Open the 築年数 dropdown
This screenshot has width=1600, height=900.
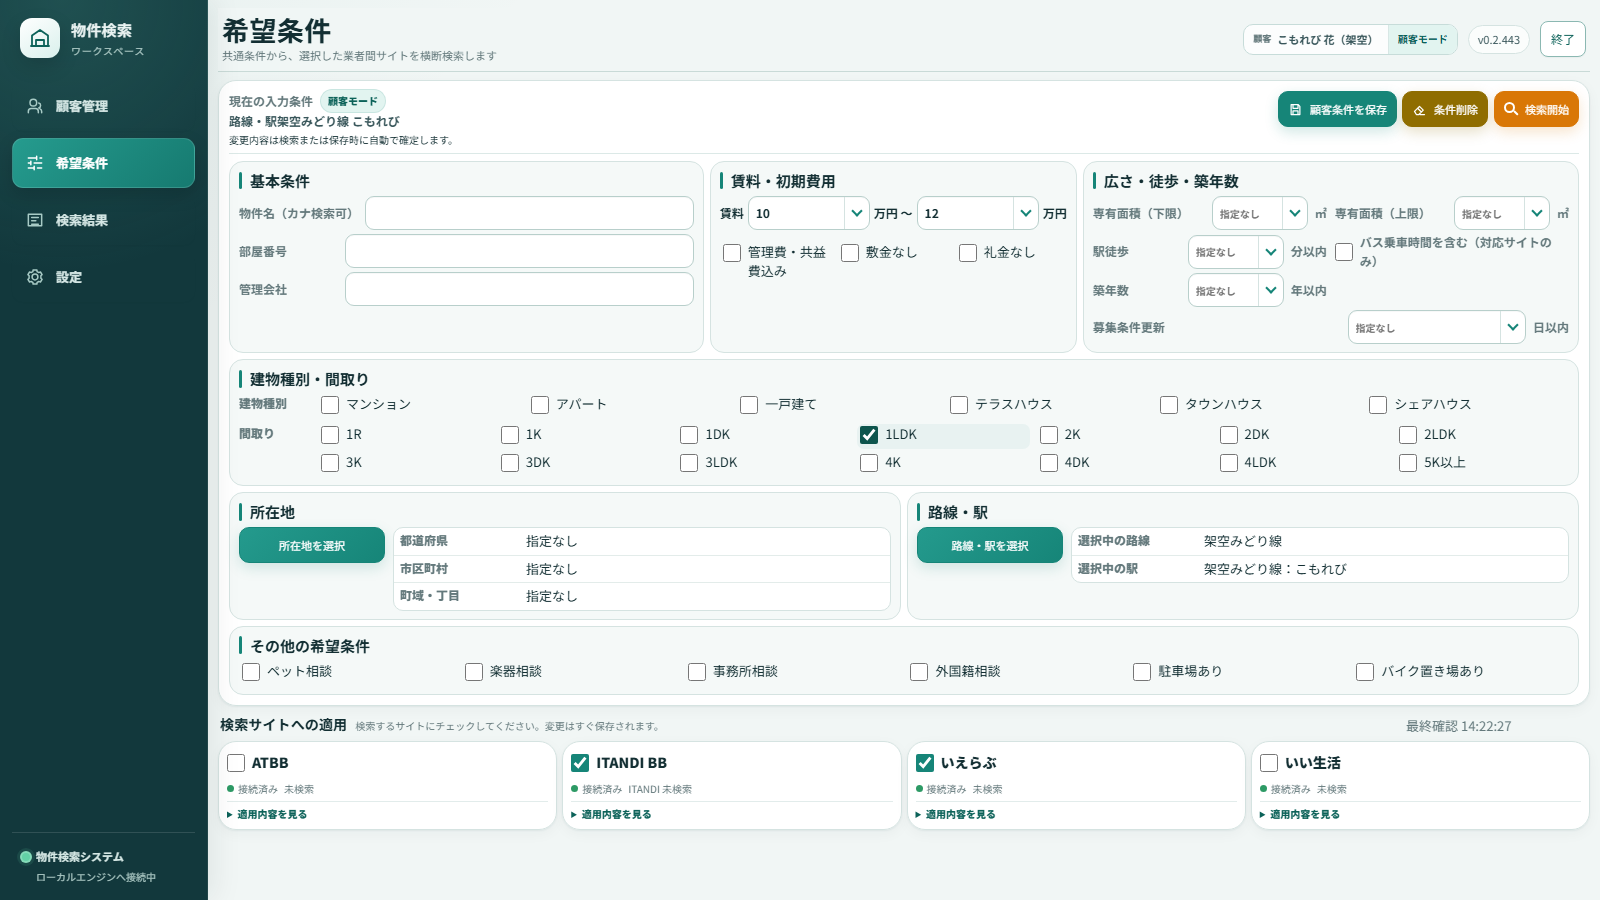[1236, 290]
